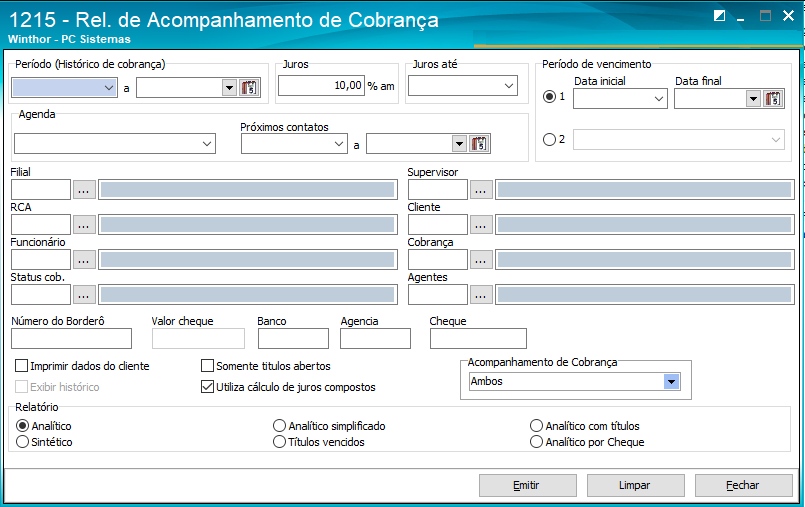
Task: Select Período de vencimento option 2
Action: click(549, 139)
